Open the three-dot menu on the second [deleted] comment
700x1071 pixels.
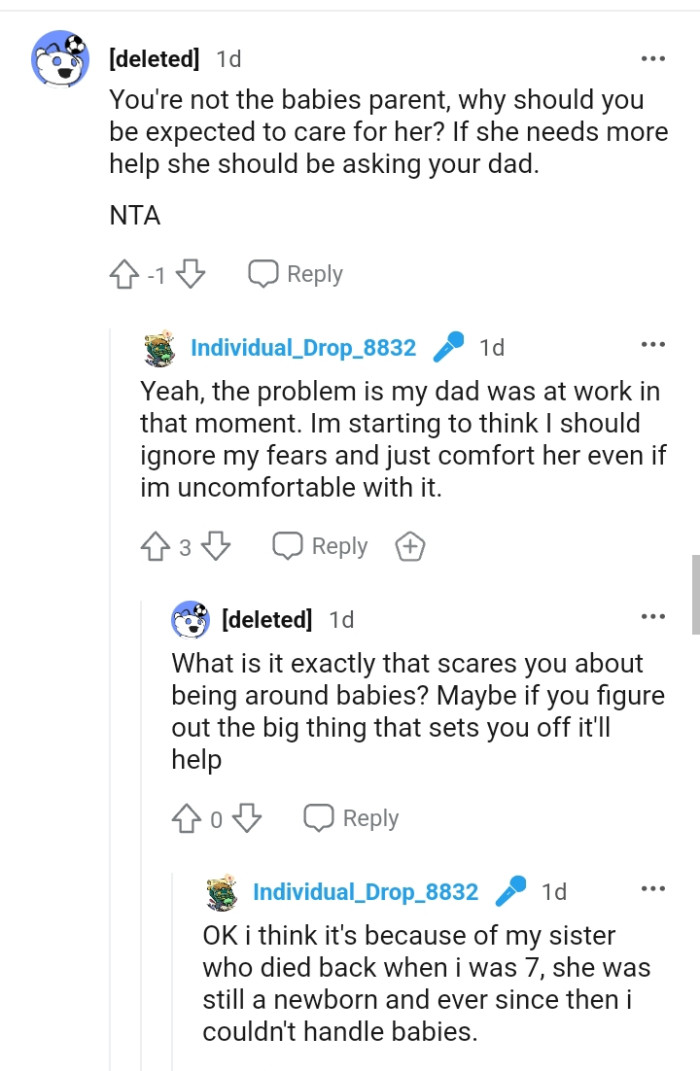coord(653,615)
